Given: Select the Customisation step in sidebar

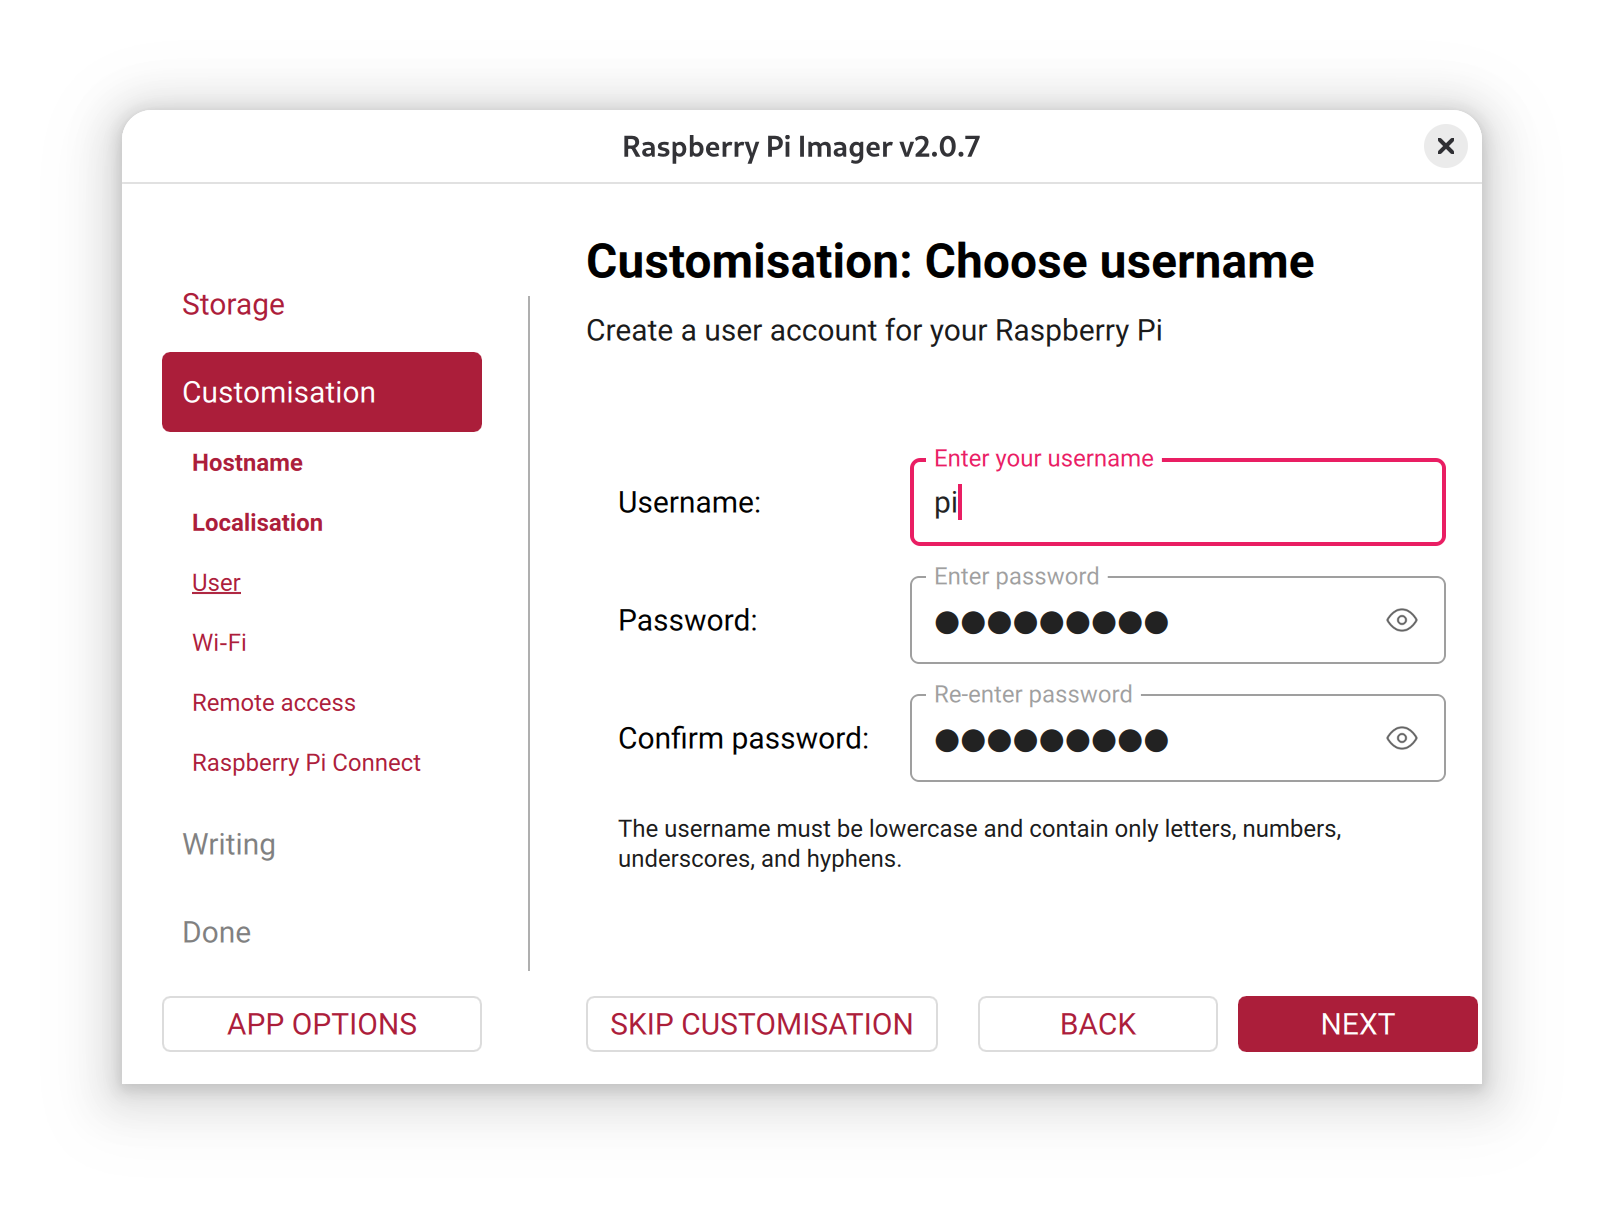Looking at the screenshot, I should click(x=321, y=392).
